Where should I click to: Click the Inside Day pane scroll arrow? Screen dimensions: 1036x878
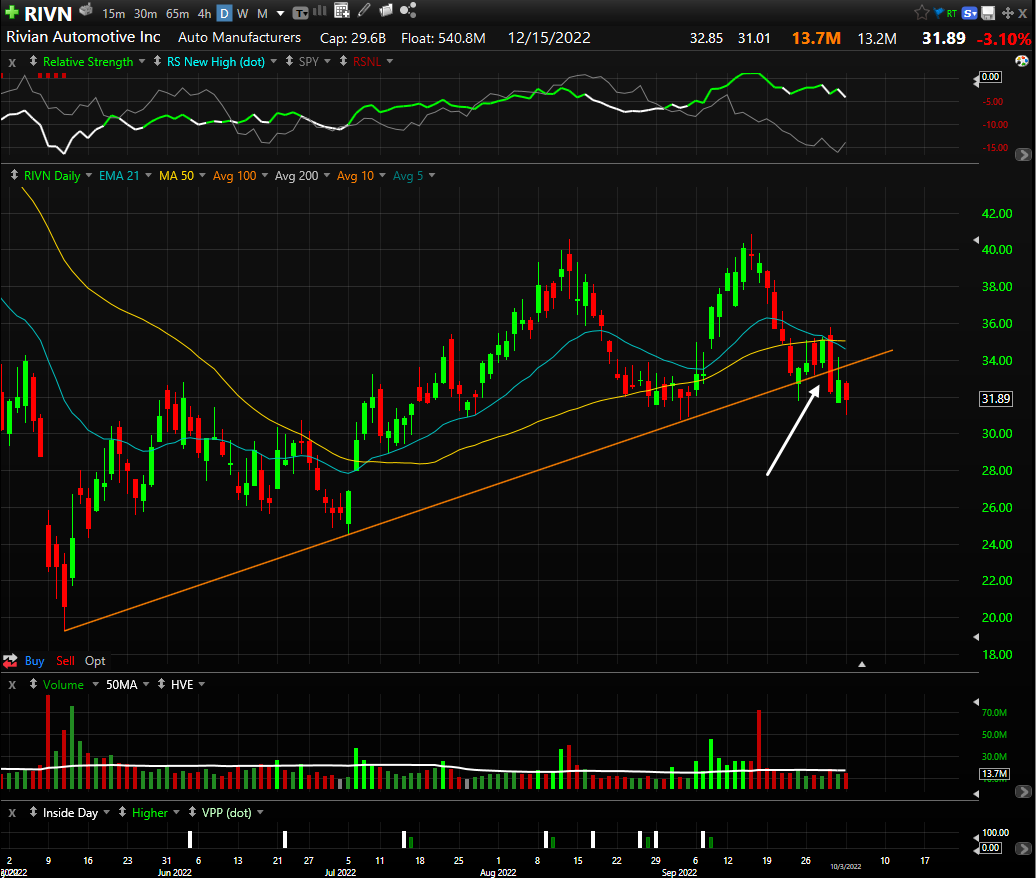(1023, 848)
